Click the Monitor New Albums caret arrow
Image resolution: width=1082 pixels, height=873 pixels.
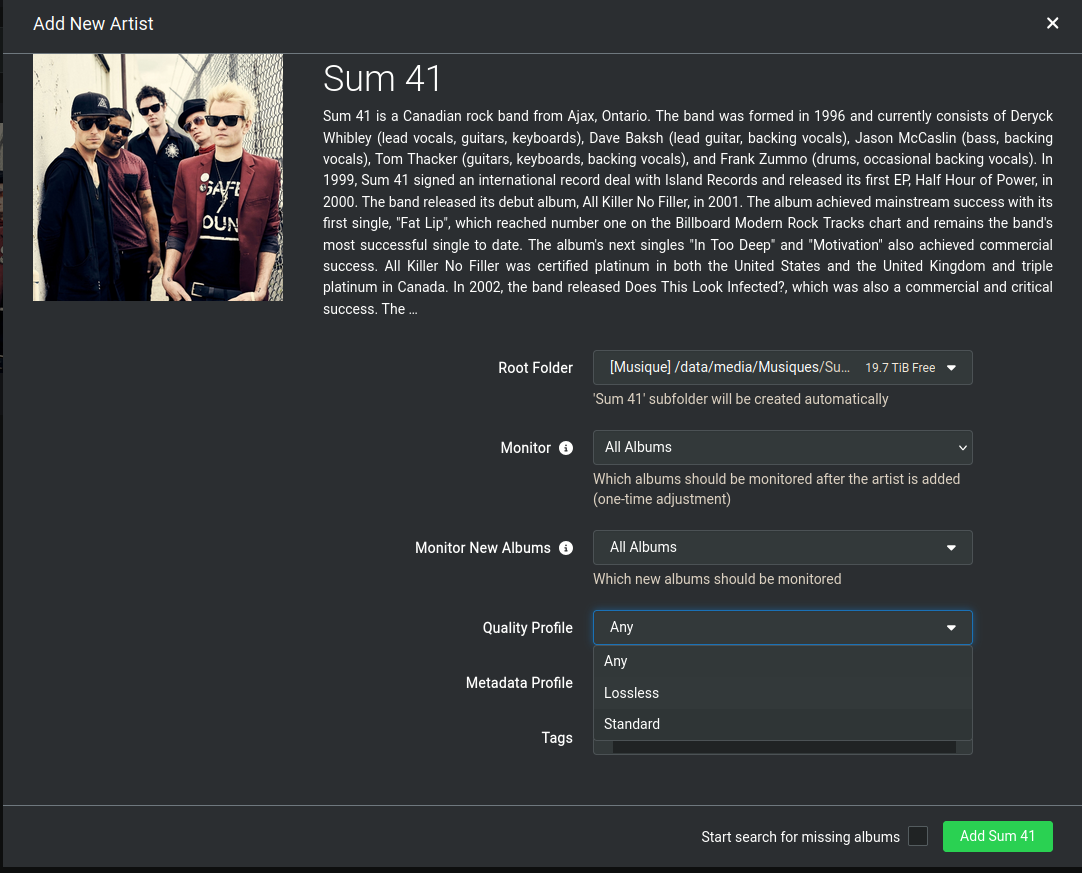(951, 548)
